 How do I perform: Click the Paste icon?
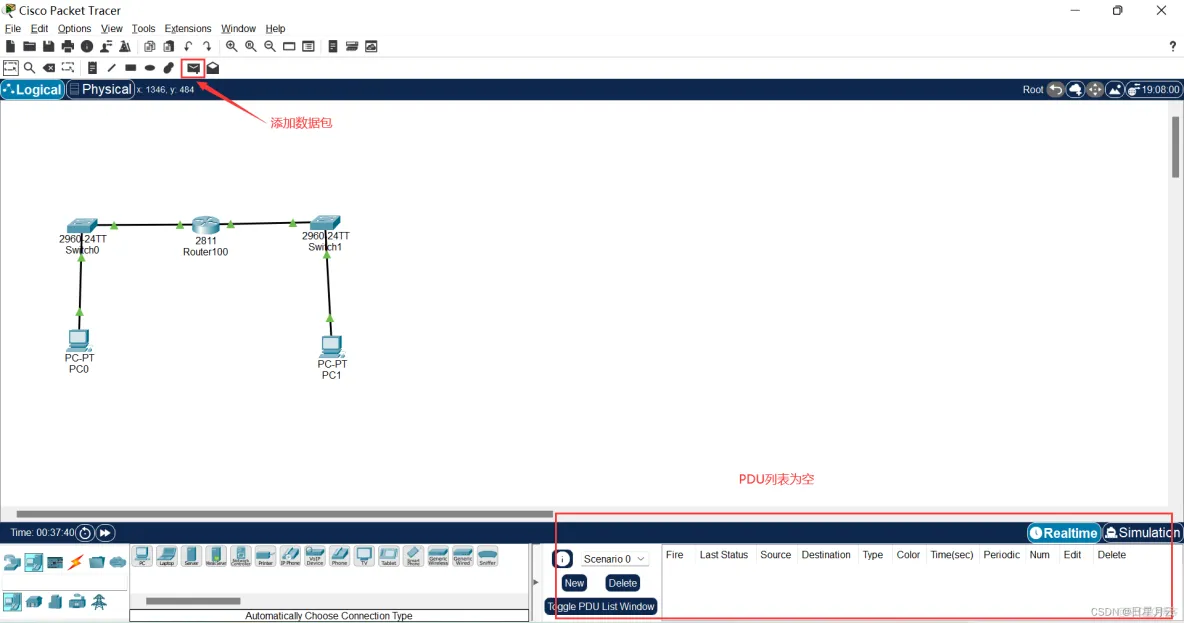coord(168,47)
